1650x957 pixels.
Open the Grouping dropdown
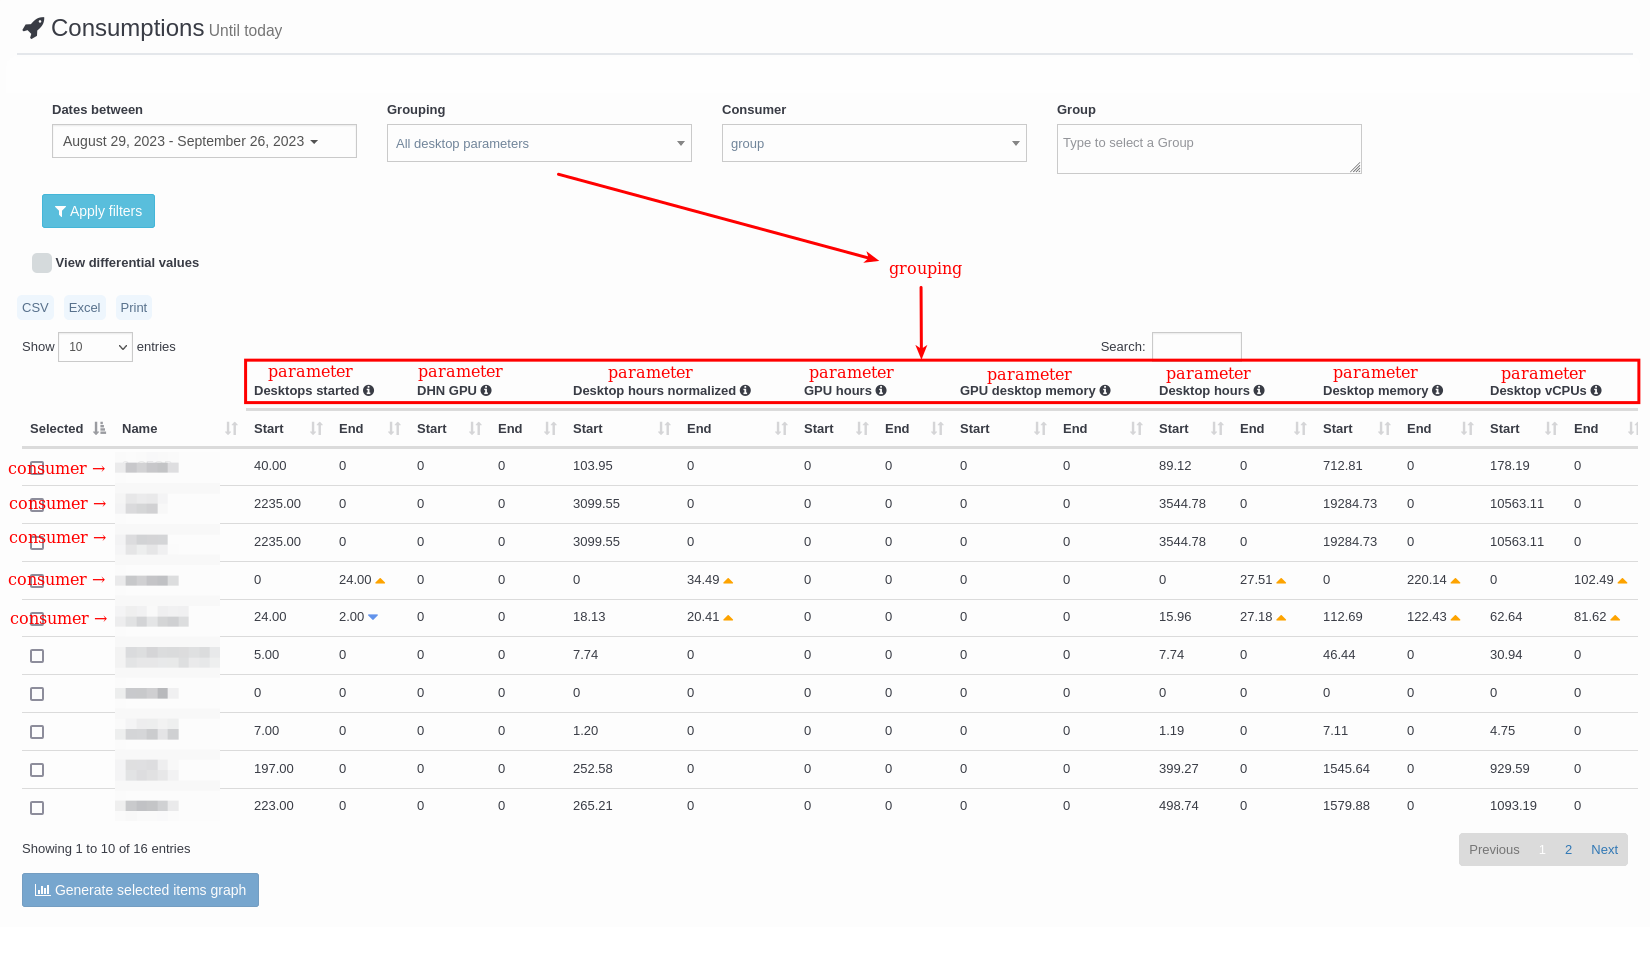click(539, 143)
